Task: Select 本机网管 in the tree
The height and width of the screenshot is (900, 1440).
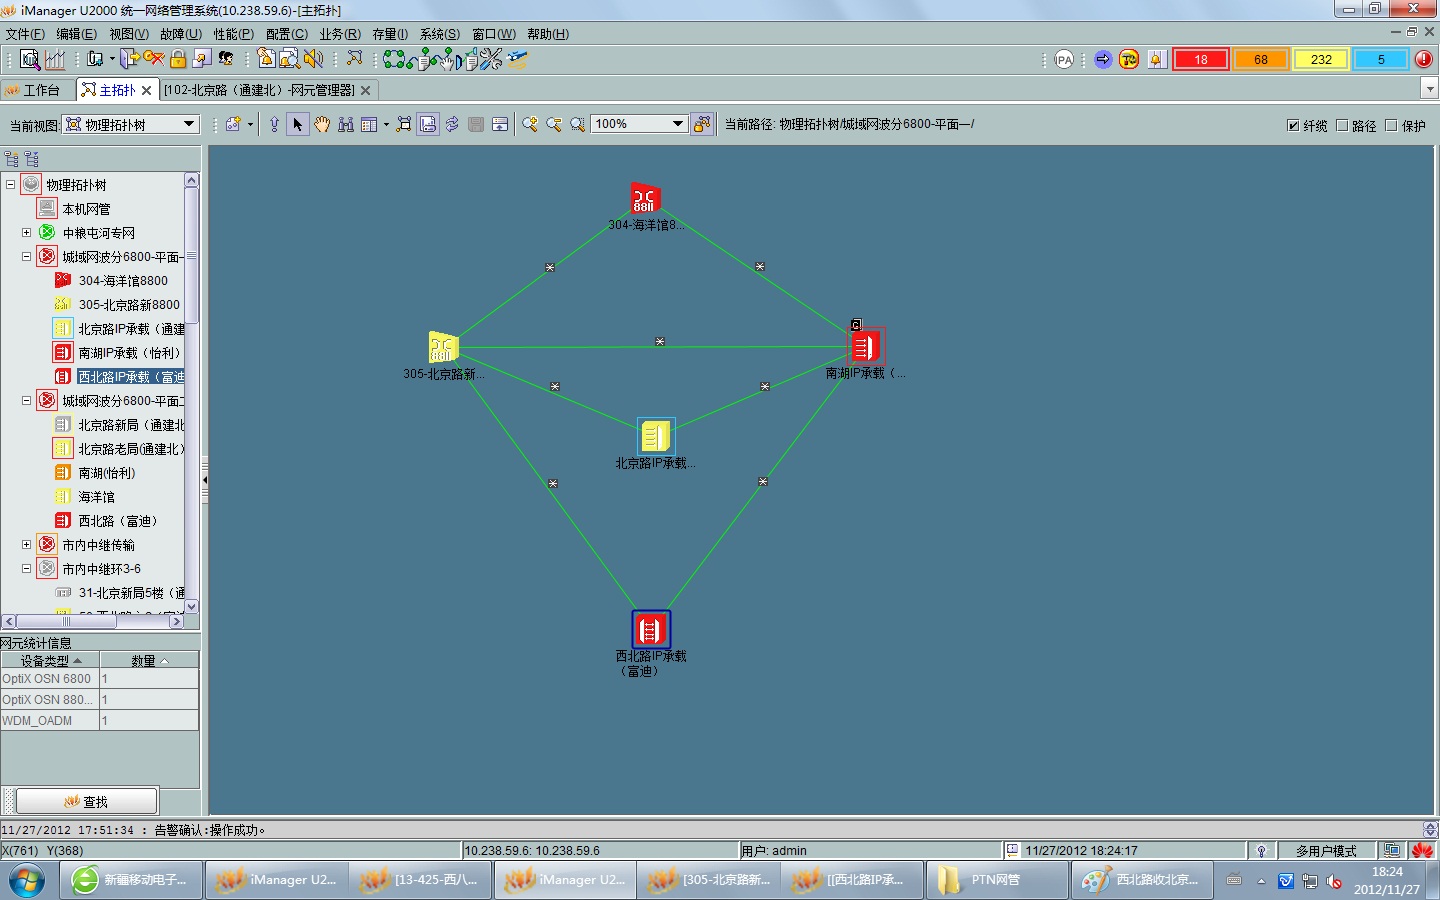Action: tap(86, 209)
